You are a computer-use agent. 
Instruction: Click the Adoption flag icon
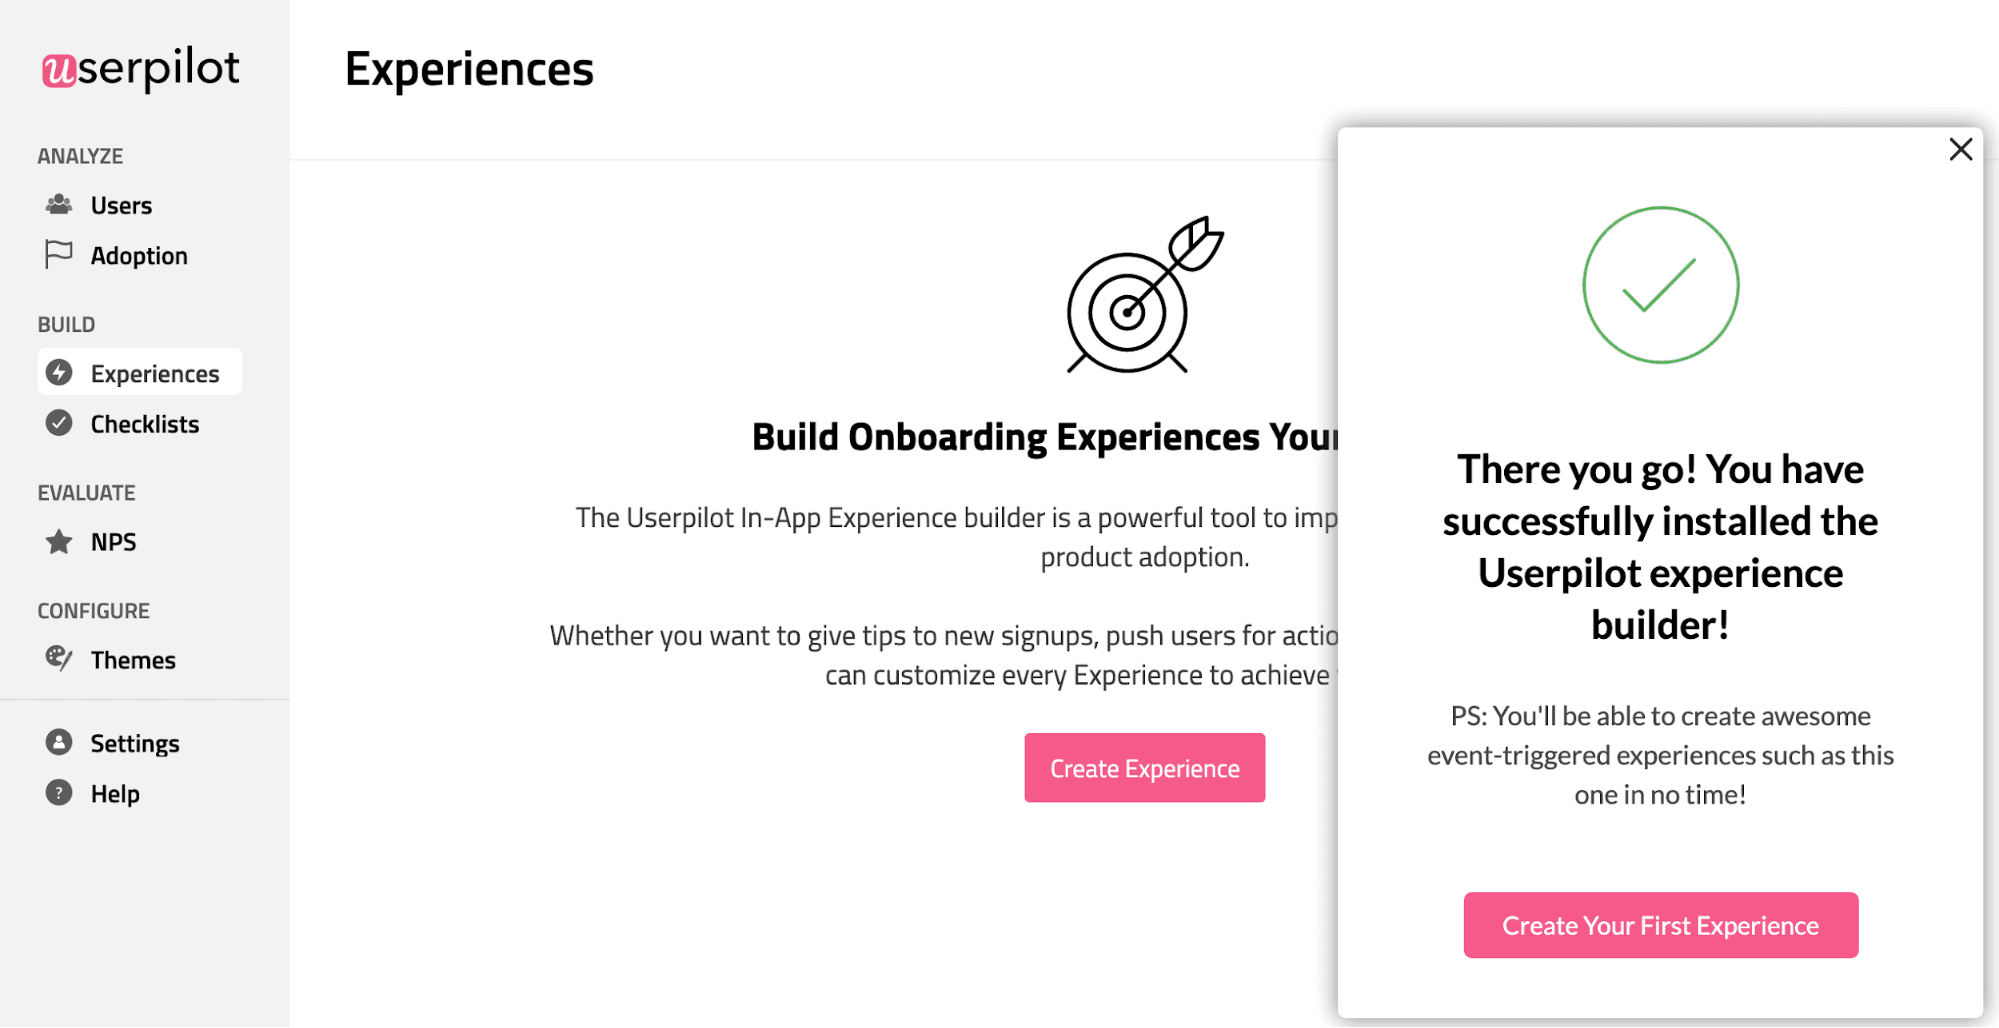coord(59,255)
